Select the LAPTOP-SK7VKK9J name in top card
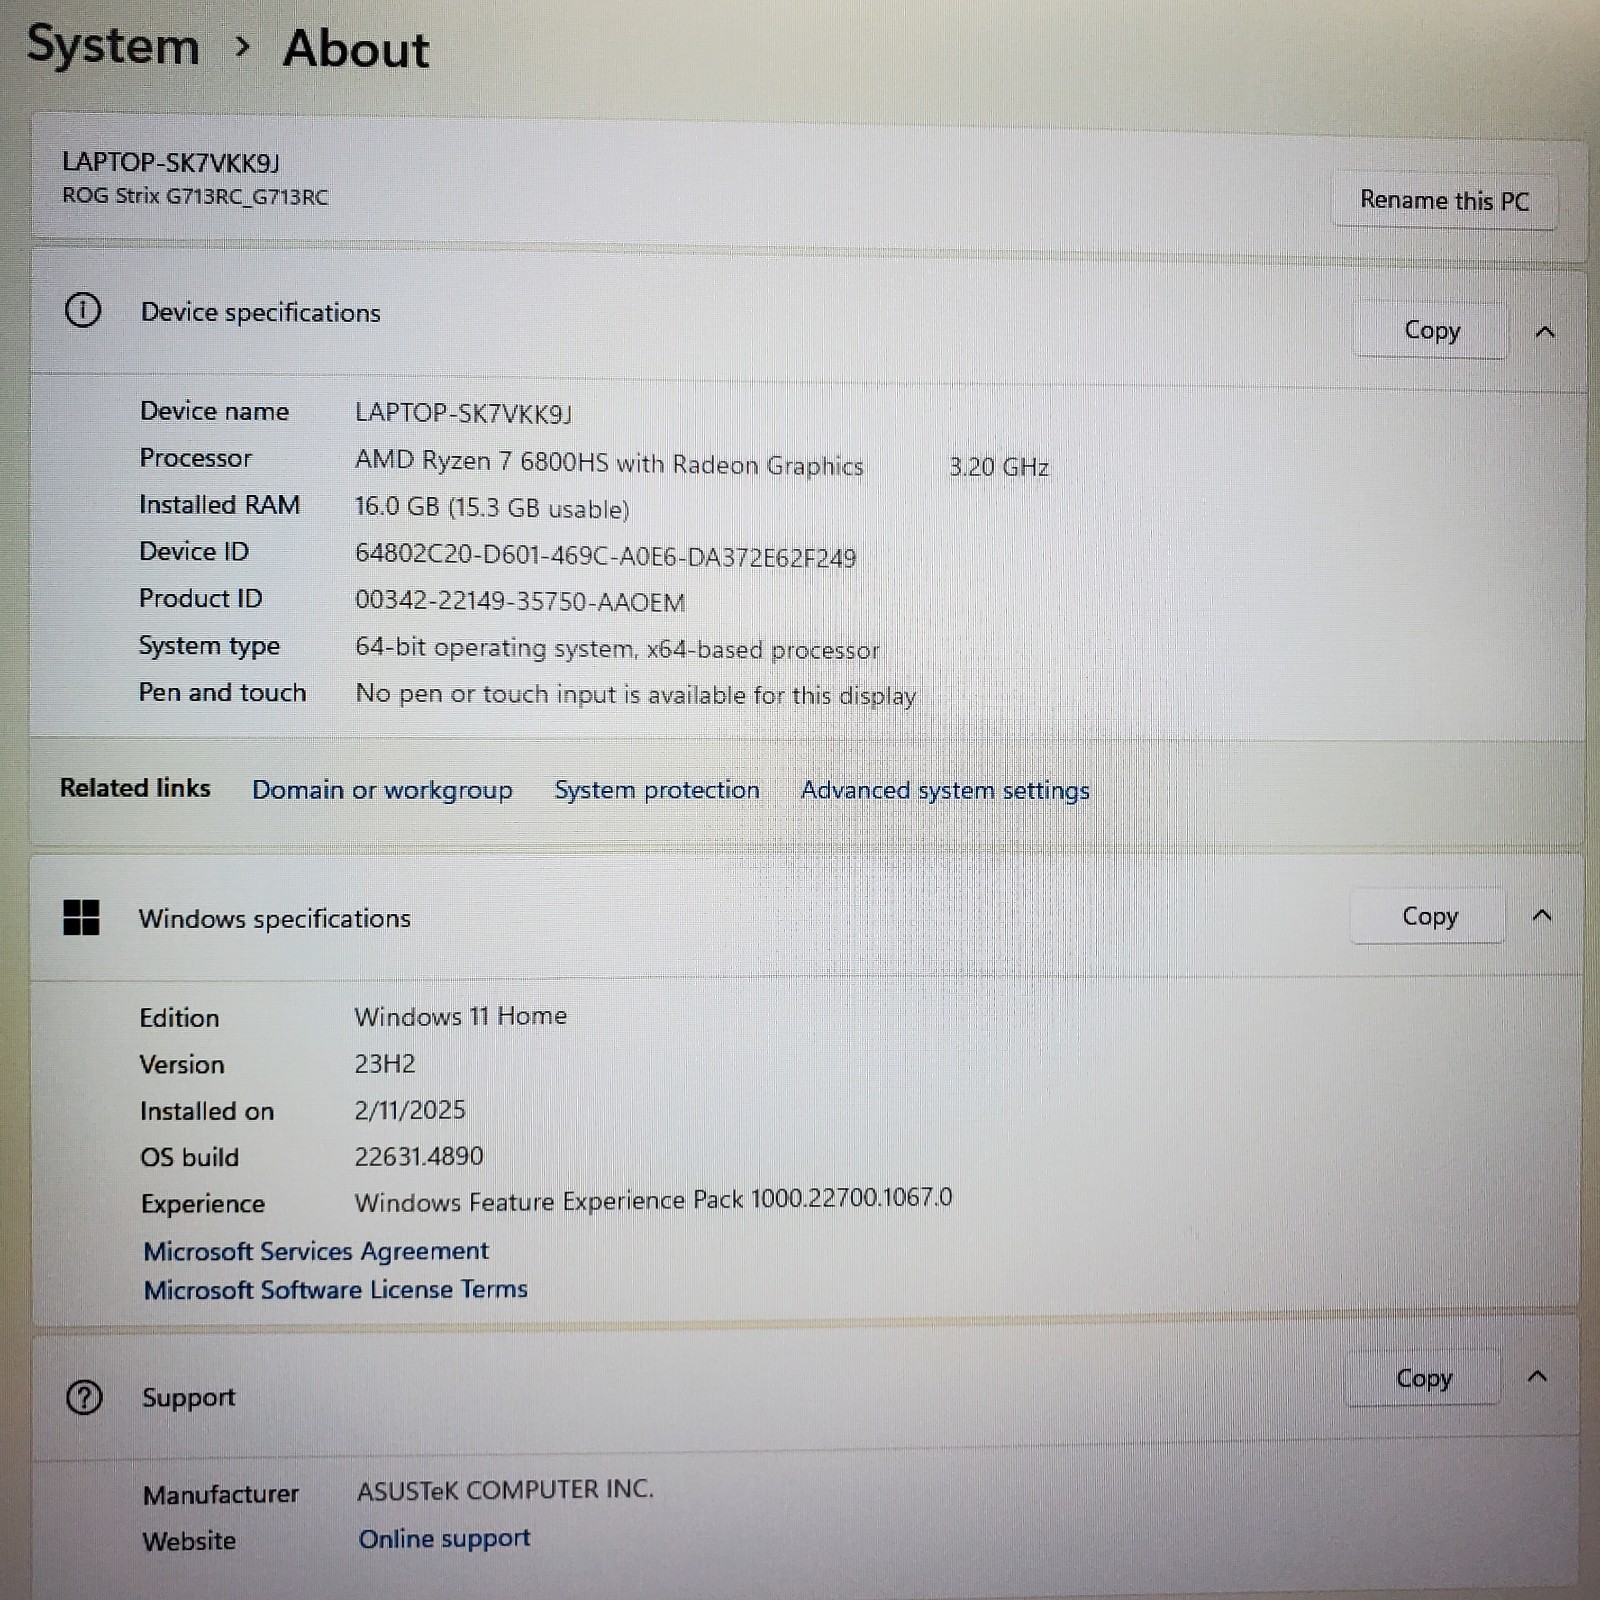The image size is (1600, 1600). point(171,162)
